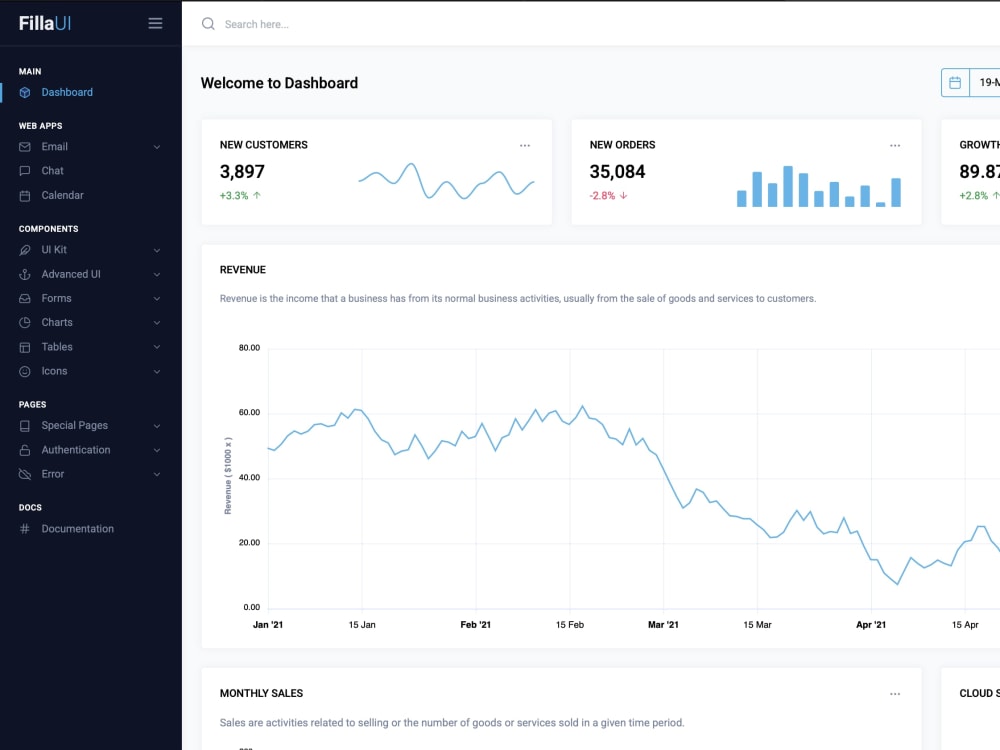Open the calendar date picker icon

[x=955, y=83]
